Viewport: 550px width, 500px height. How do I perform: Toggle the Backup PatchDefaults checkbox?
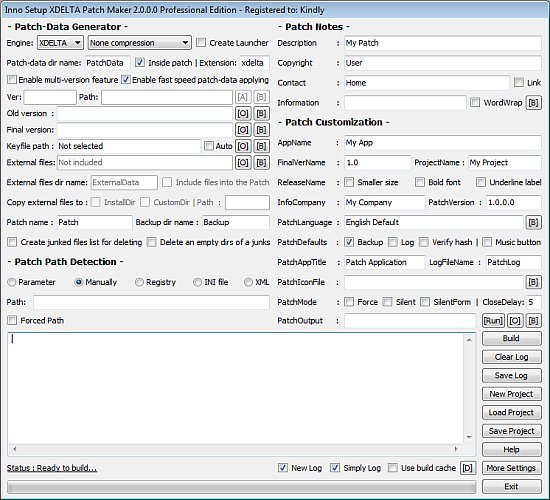[x=349, y=242]
